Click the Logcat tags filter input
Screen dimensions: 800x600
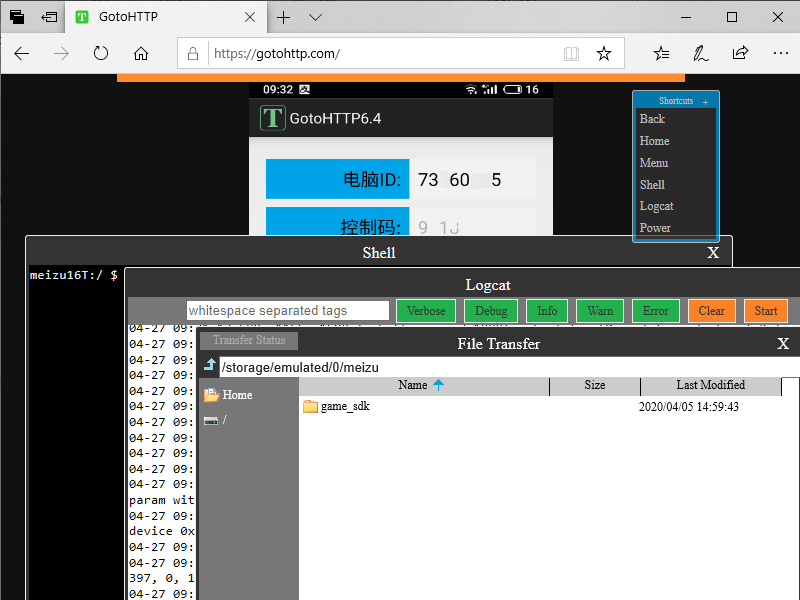287,310
